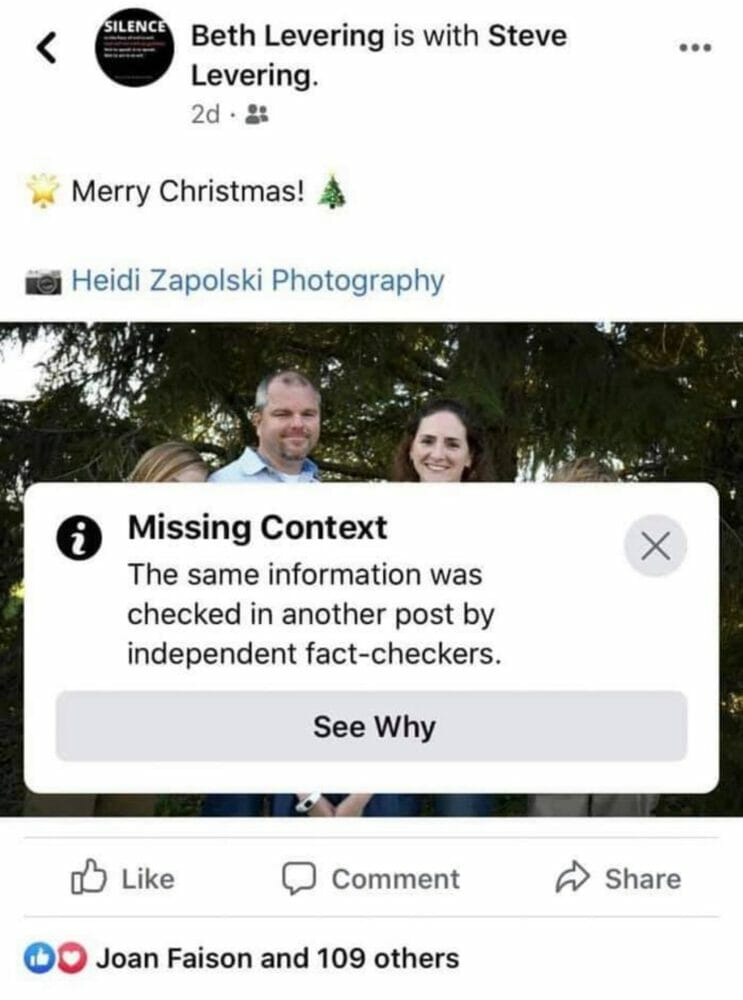The height and width of the screenshot is (1000, 743).
Task: Open the like and heart reaction icons
Action: coord(55,958)
